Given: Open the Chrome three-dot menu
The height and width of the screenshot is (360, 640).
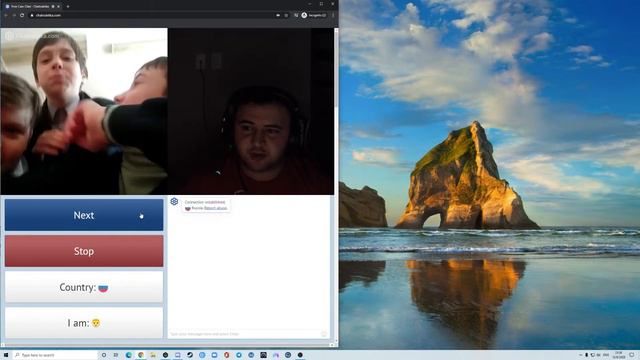Looking at the screenshot, I should point(333,15).
